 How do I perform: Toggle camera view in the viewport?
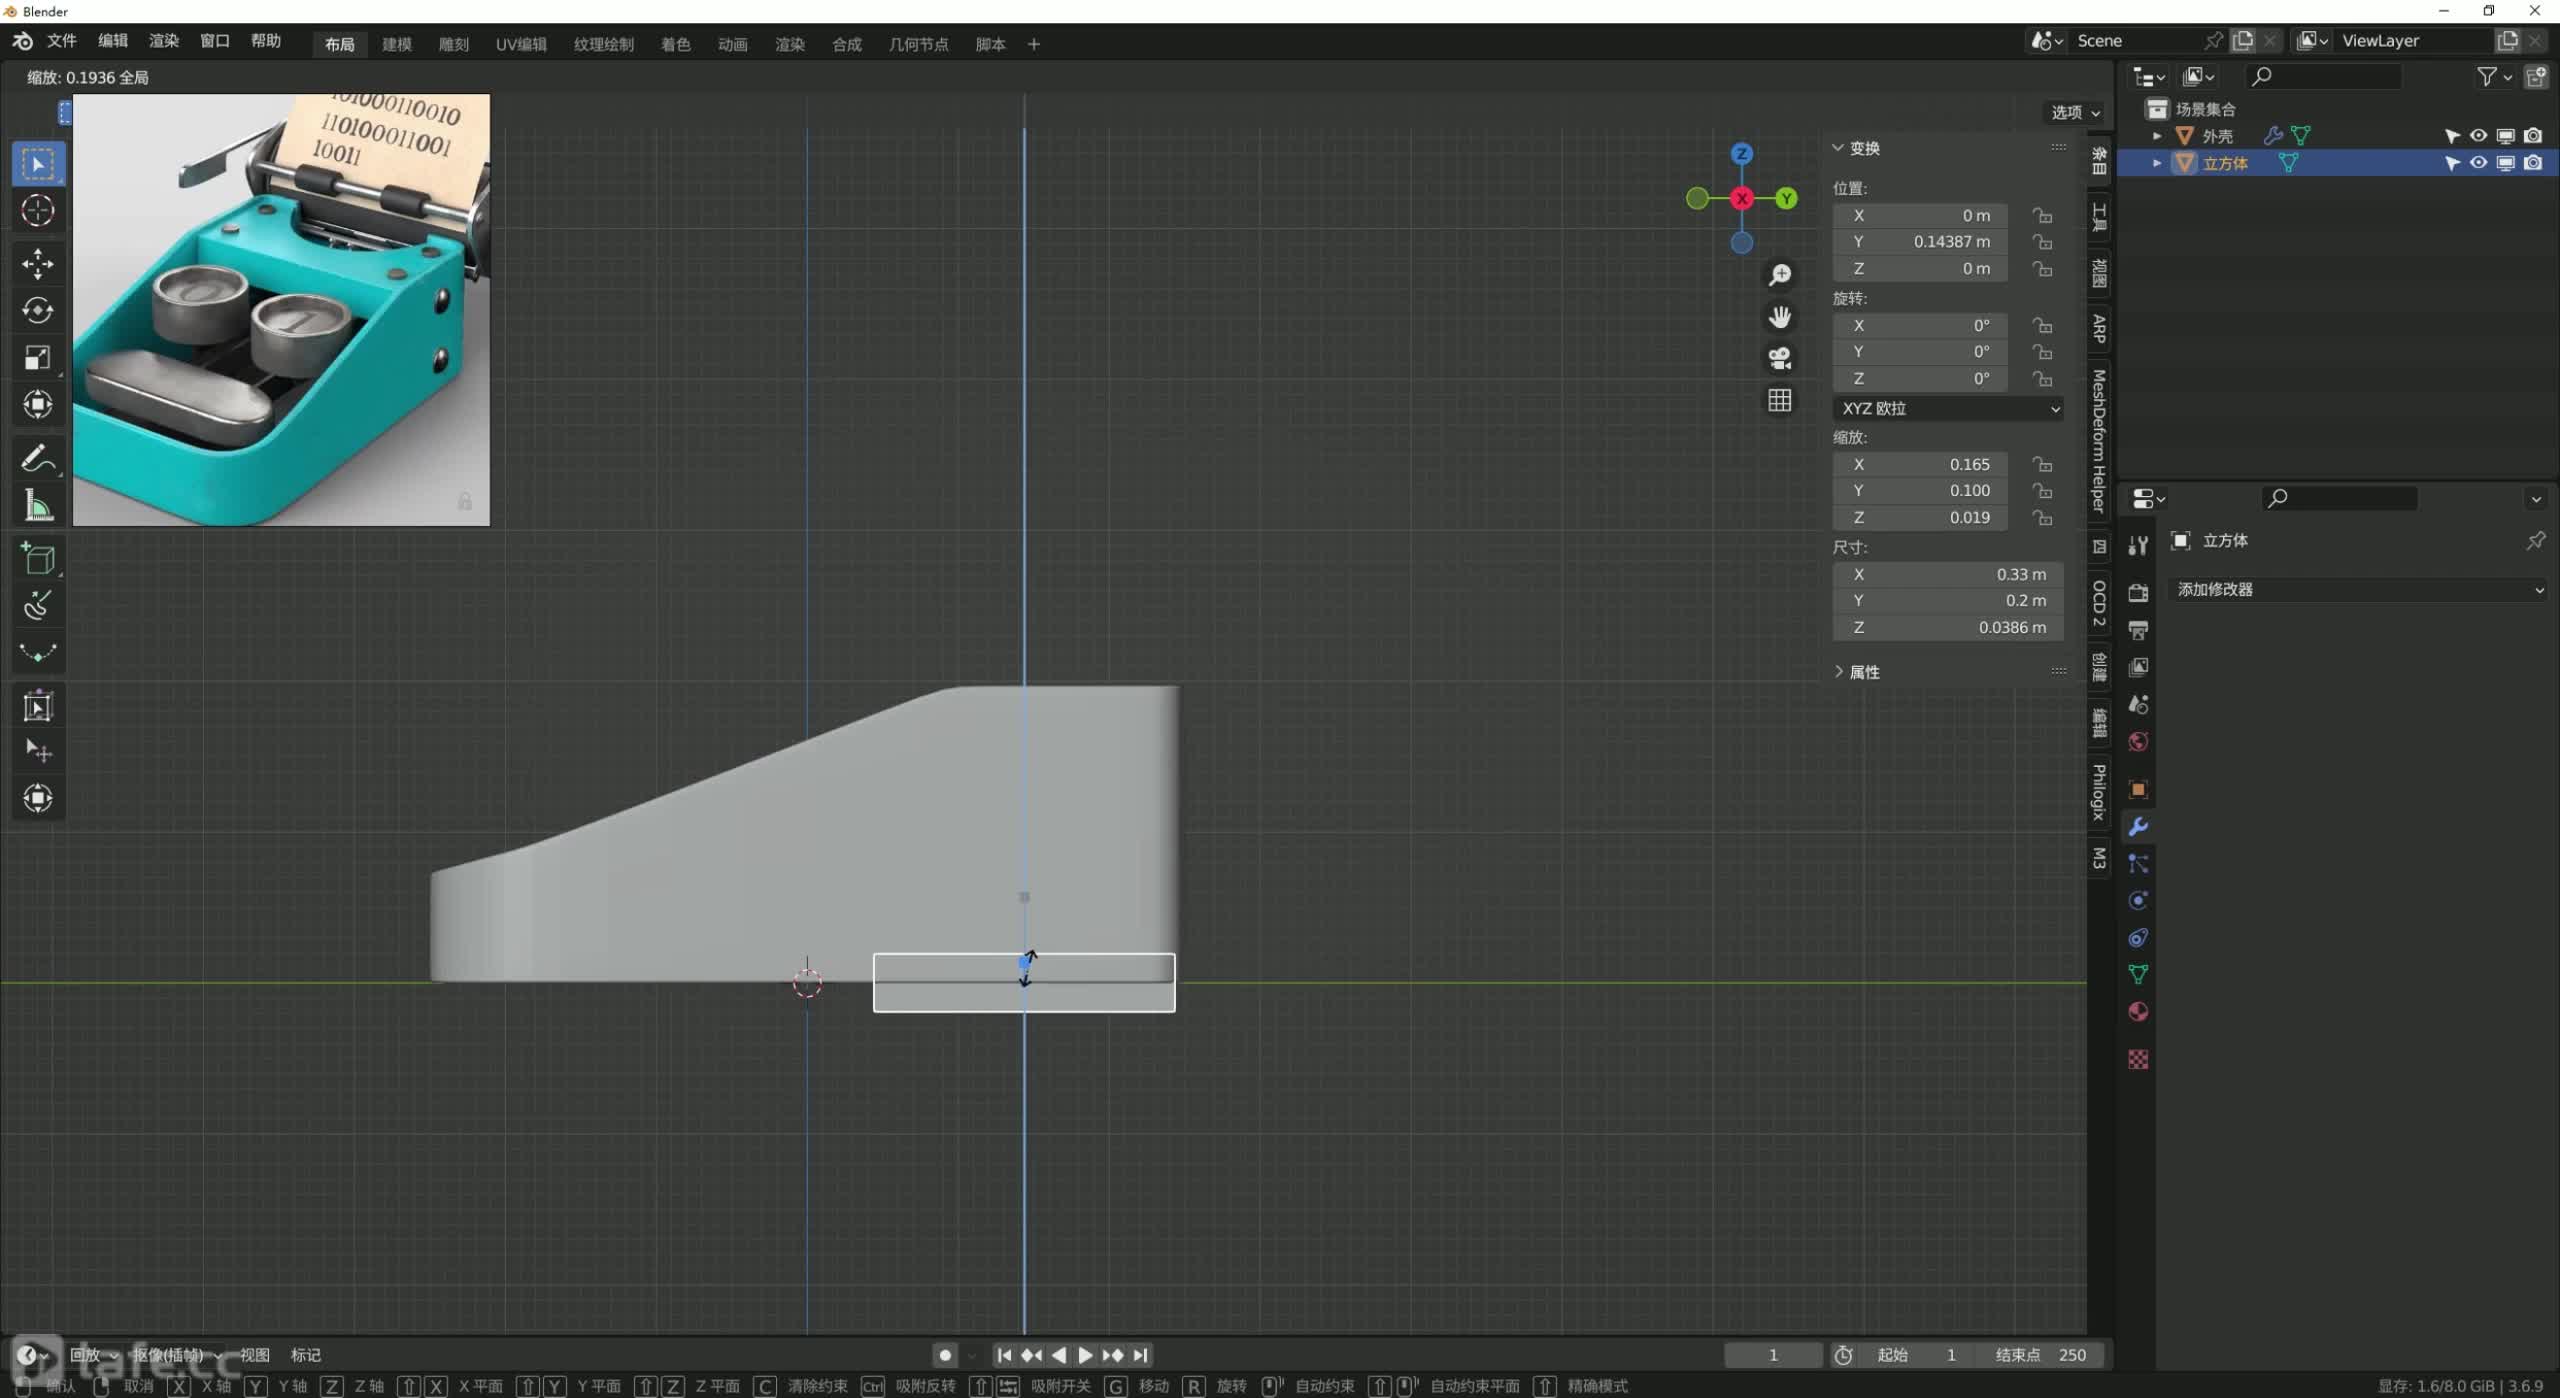(x=1779, y=358)
